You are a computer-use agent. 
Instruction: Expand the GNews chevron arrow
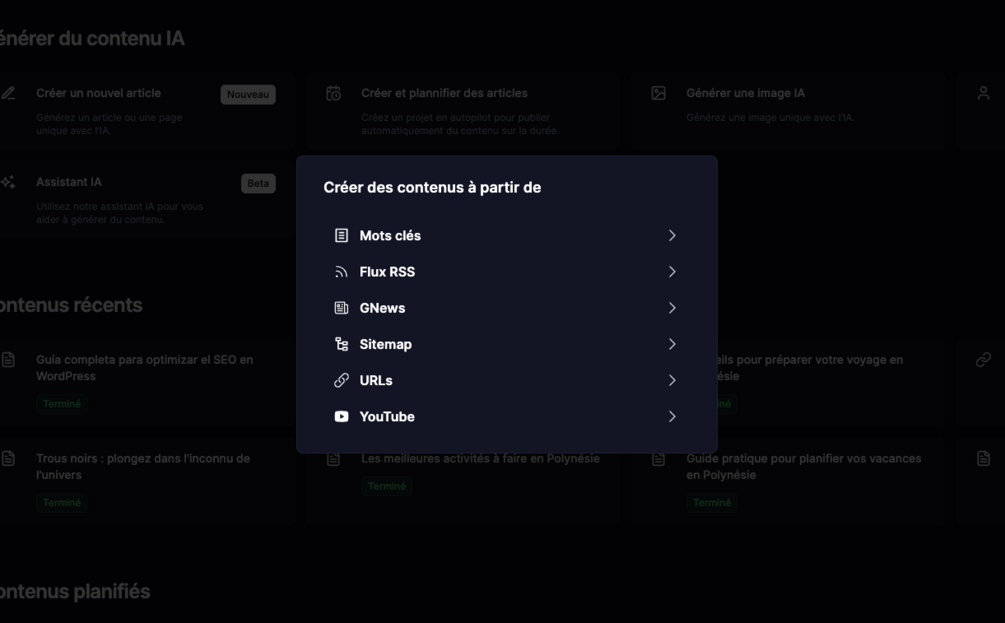672,308
